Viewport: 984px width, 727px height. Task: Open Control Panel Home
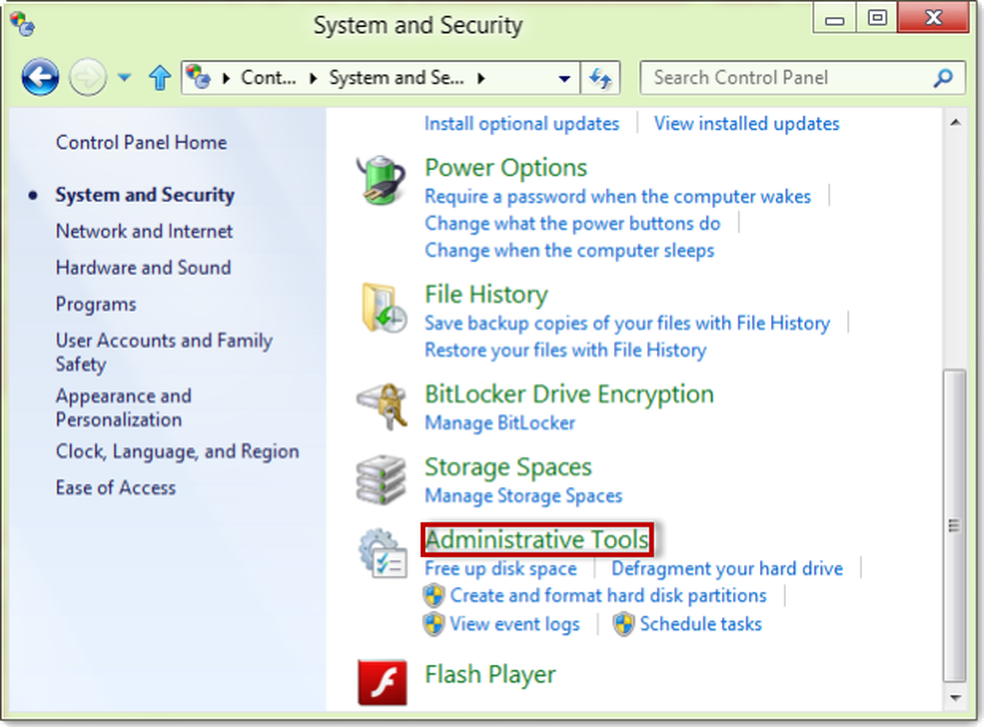[x=141, y=142]
